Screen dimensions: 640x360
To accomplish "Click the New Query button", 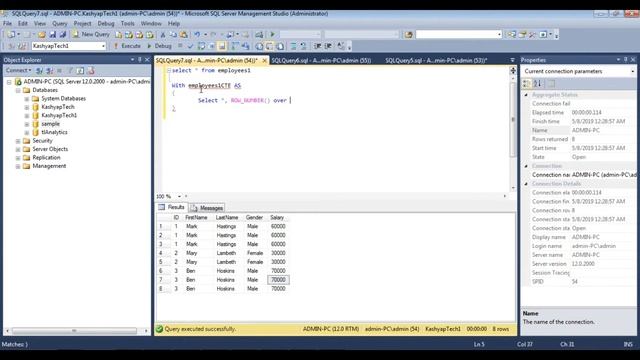I will point(91,35).
